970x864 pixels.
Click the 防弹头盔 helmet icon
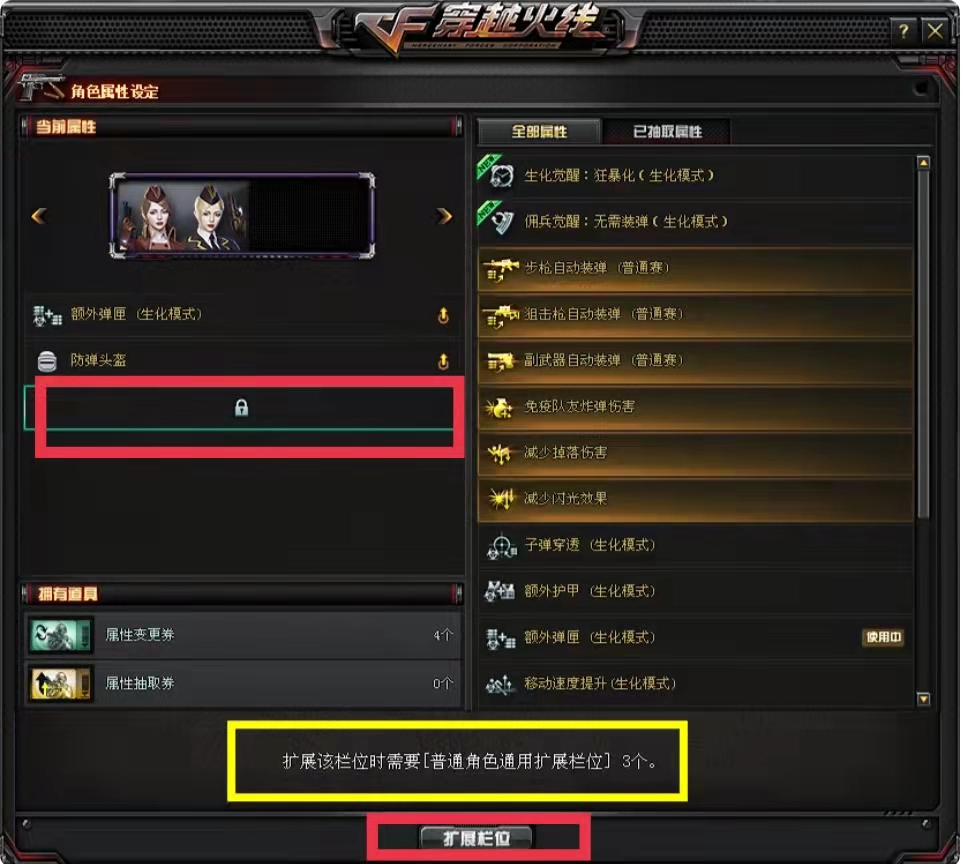47,361
